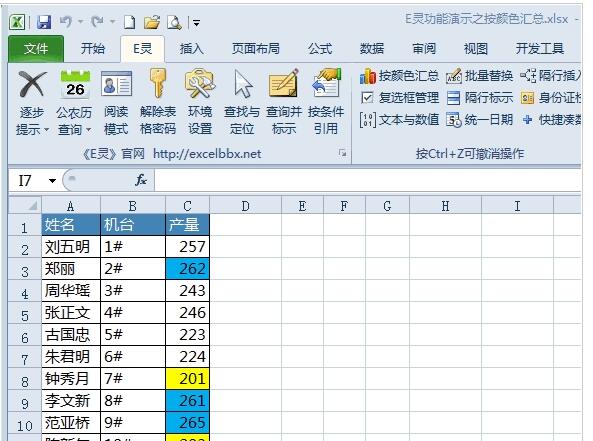
Task: Click the fx insert function button
Action: pyautogui.click(x=141, y=180)
